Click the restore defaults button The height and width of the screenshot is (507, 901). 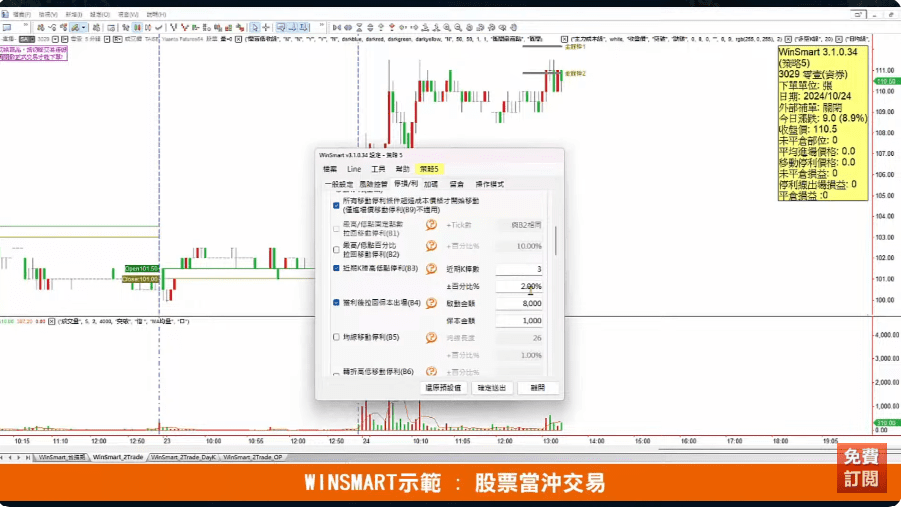(443, 388)
